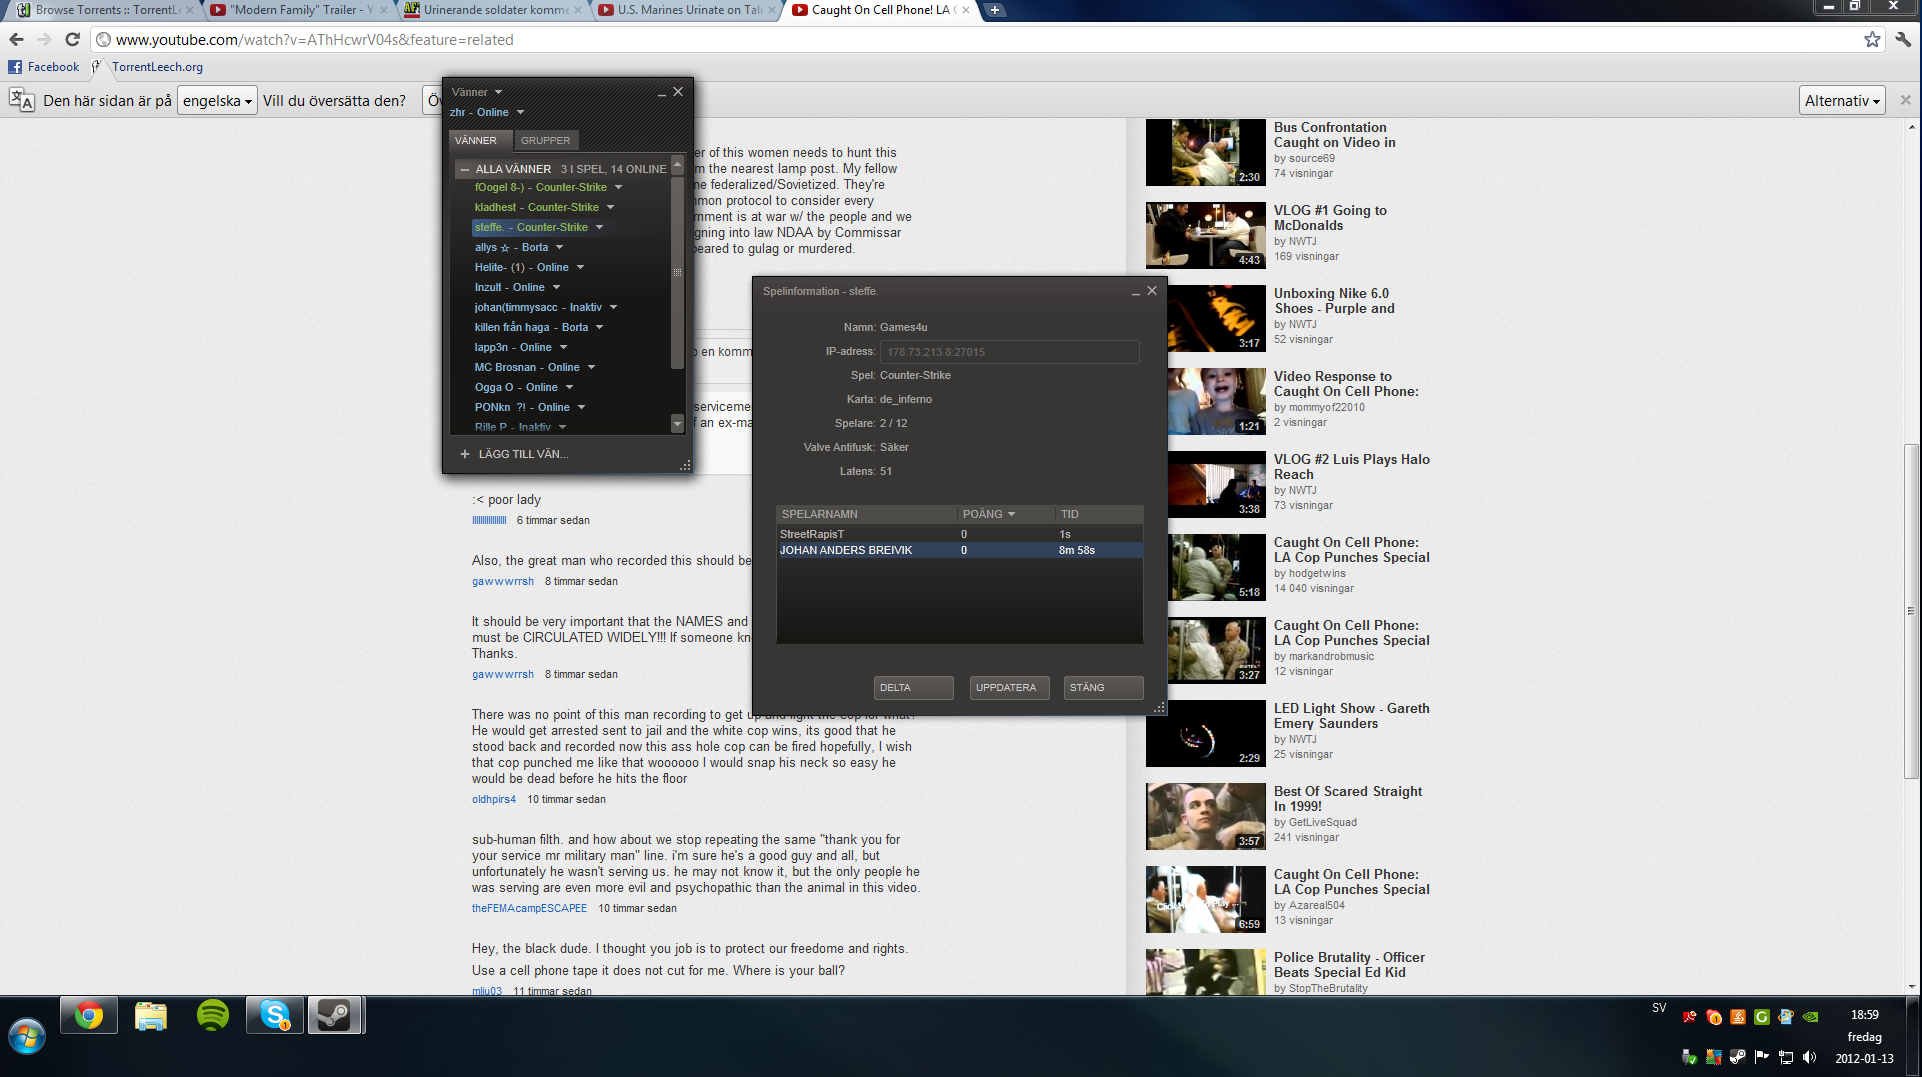Click UPPDATERA refresh button
This screenshot has width=1922, height=1077.
(x=1009, y=688)
